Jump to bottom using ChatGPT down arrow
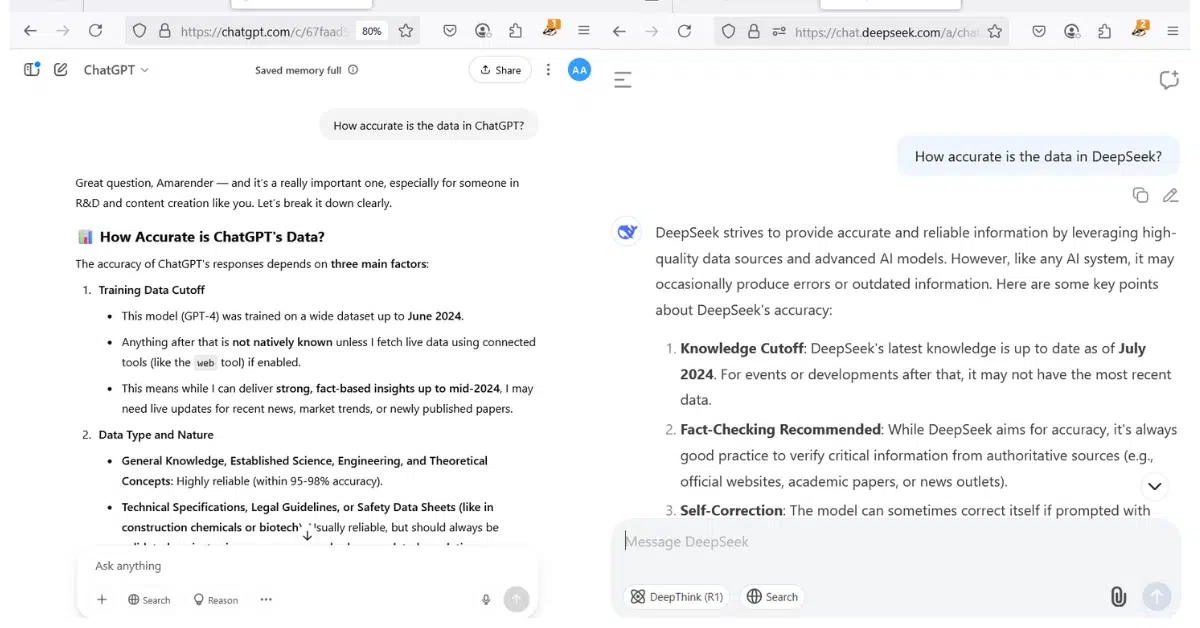Viewport: 1200px width, 628px height. click(x=307, y=535)
